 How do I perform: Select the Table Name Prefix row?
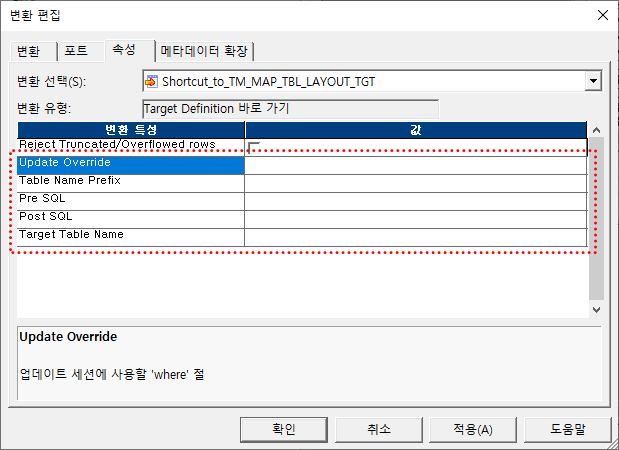[302, 184]
